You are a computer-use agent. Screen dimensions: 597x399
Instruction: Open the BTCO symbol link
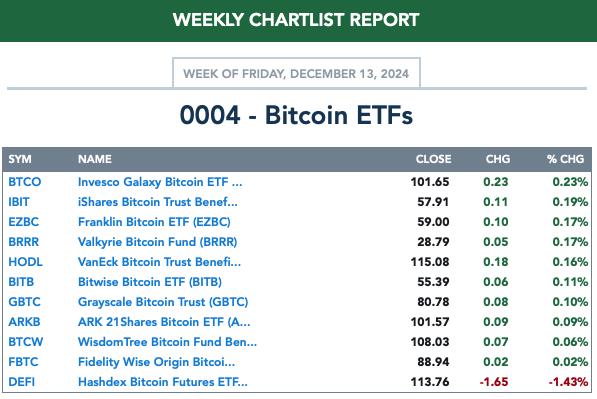coord(25,182)
